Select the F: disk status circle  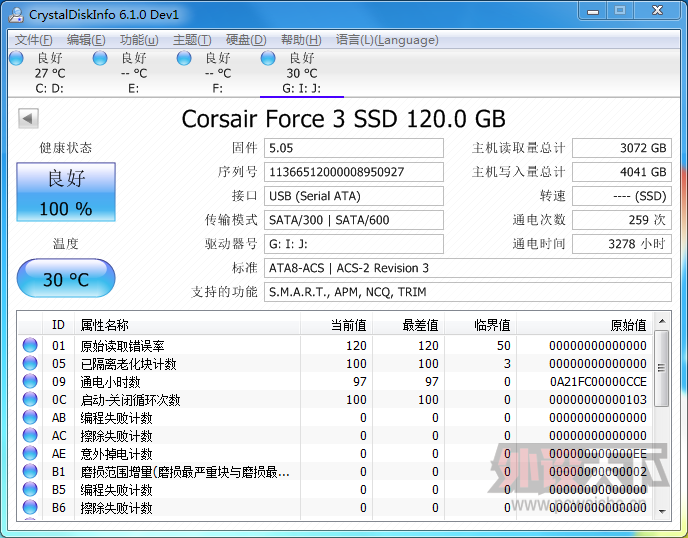(x=184, y=58)
